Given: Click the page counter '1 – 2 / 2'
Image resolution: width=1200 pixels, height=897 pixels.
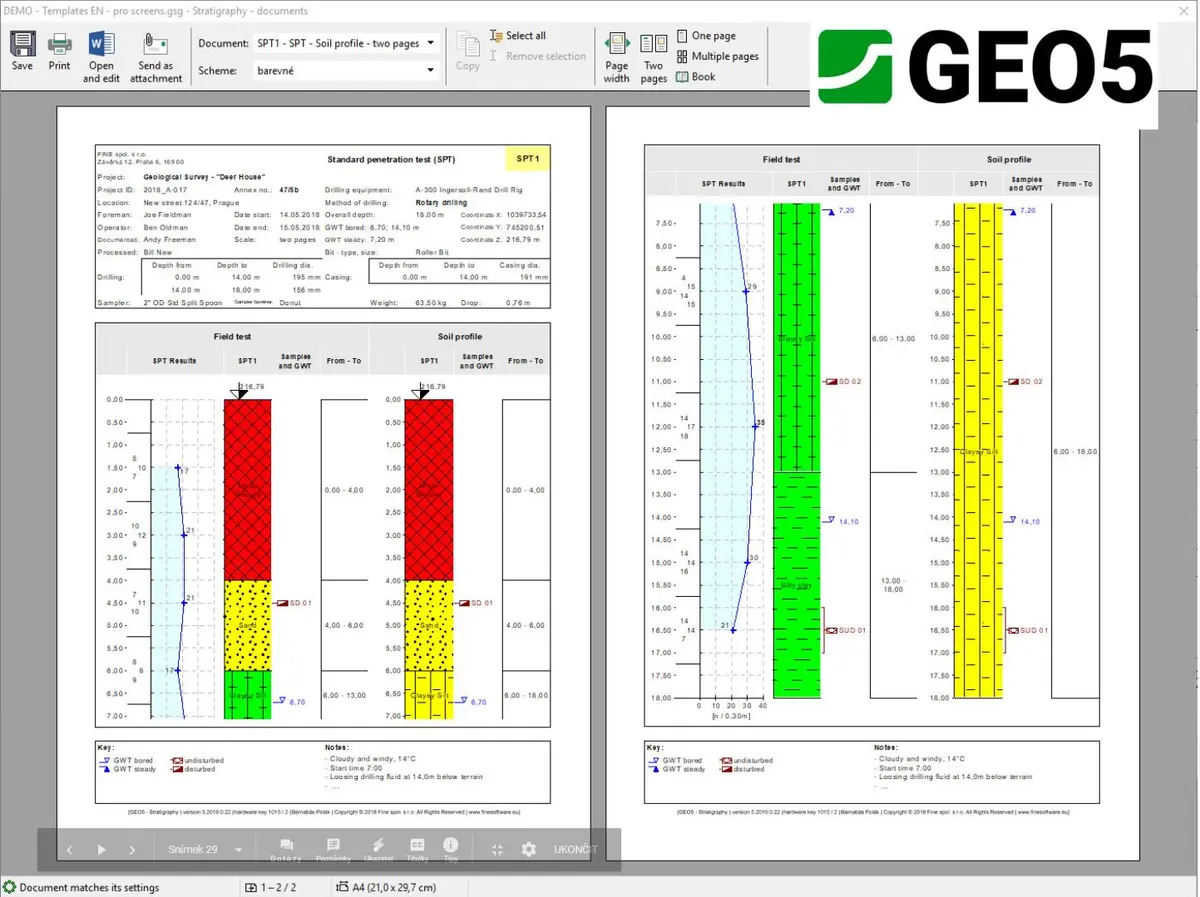Looking at the screenshot, I should [279, 887].
